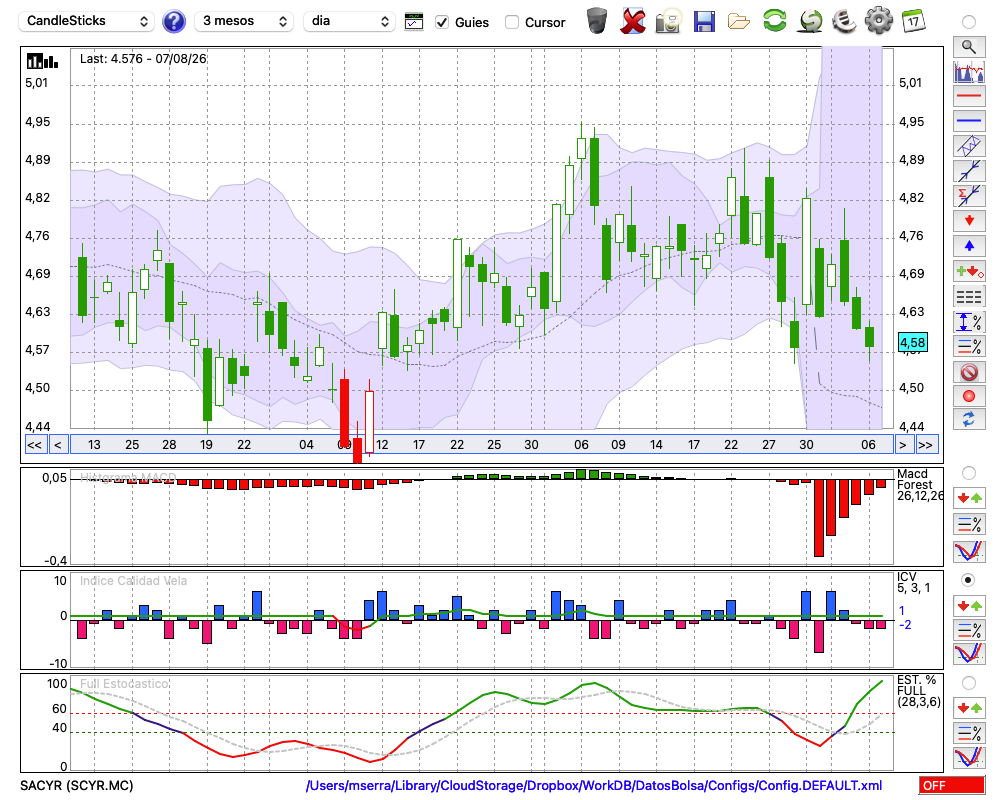Click the trash can icon in toolbar
The height and width of the screenshot is (800, 1000).
point(596,21)
